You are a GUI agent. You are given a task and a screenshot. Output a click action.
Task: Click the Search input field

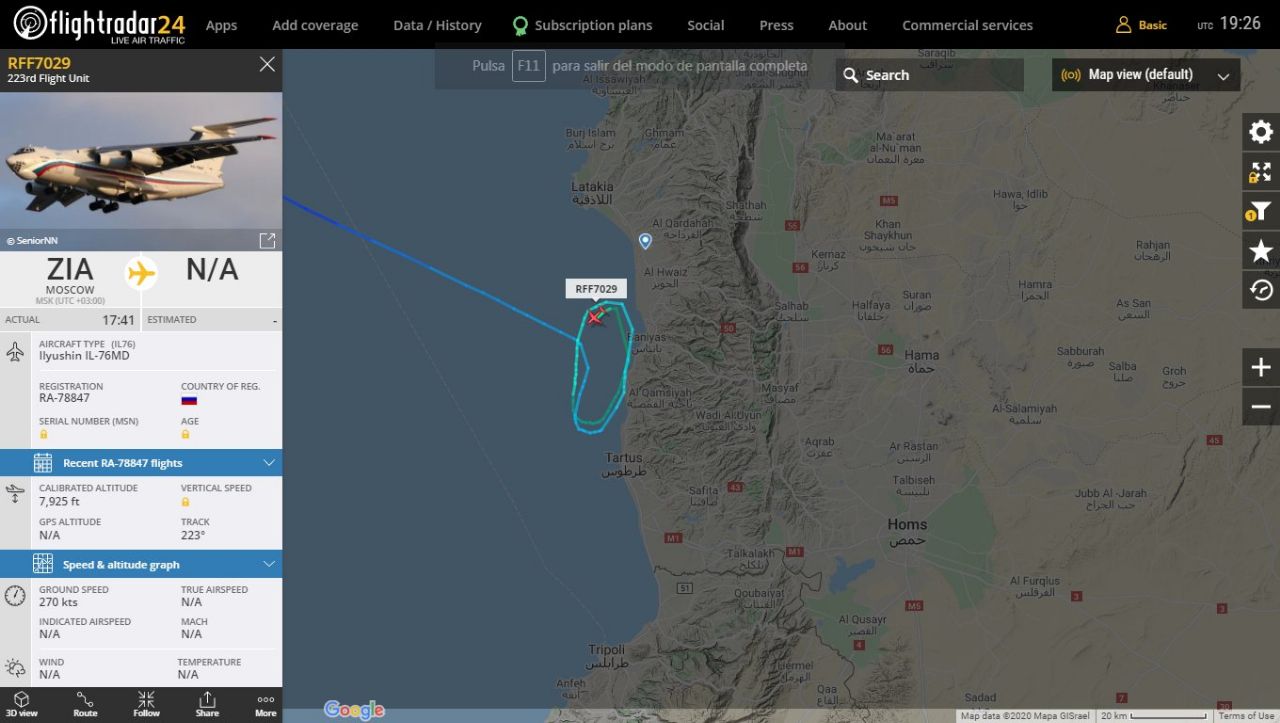point(929,75)
